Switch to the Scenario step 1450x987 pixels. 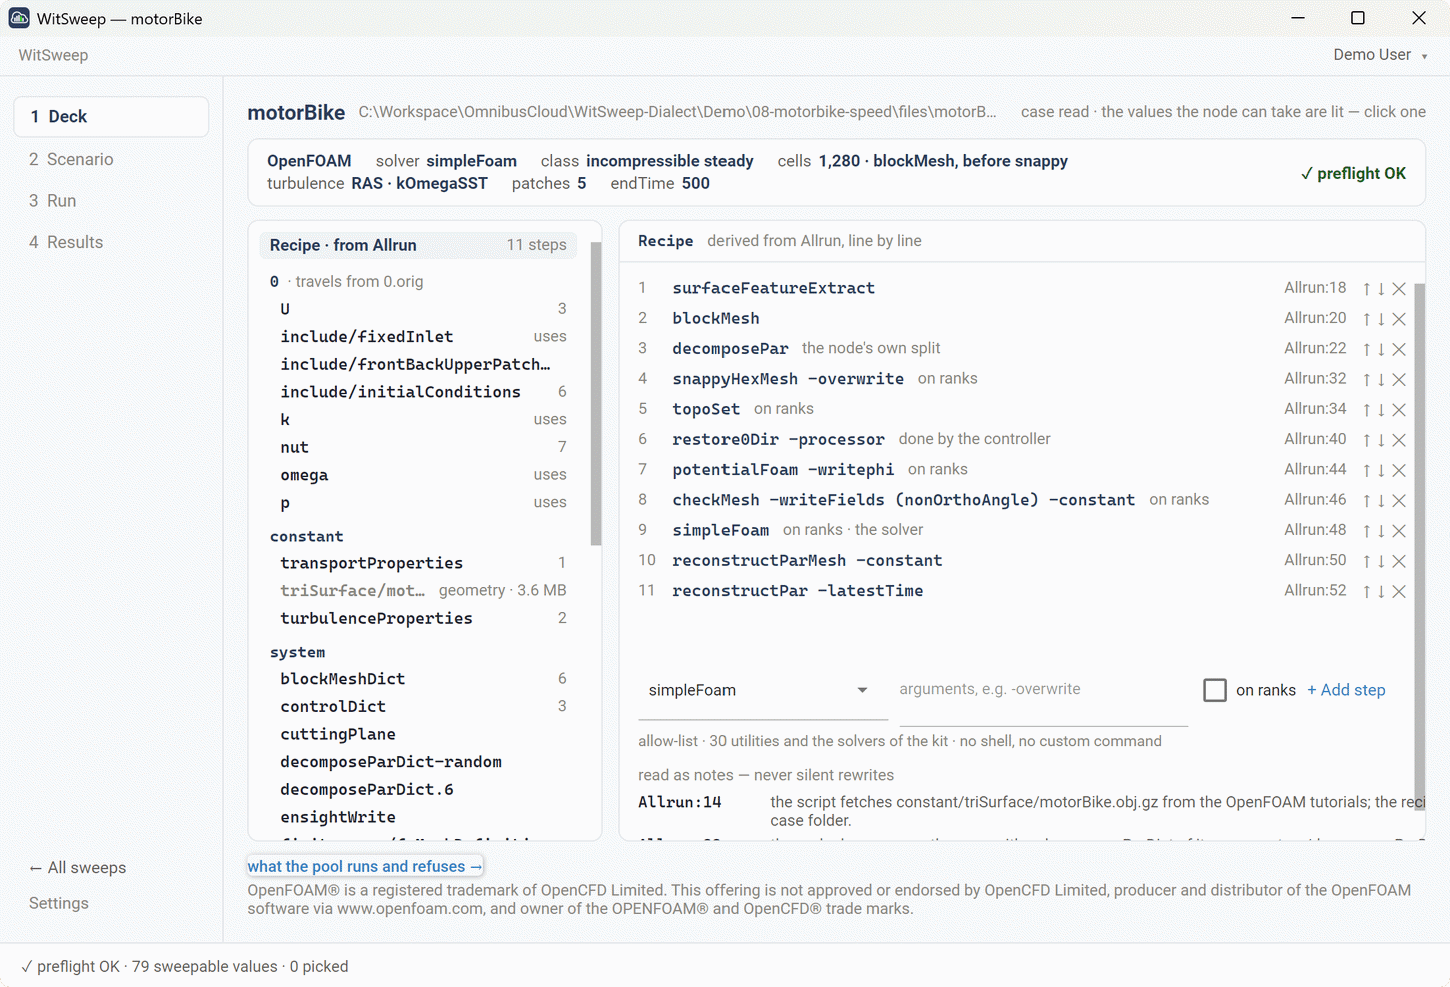click(111, 159)
